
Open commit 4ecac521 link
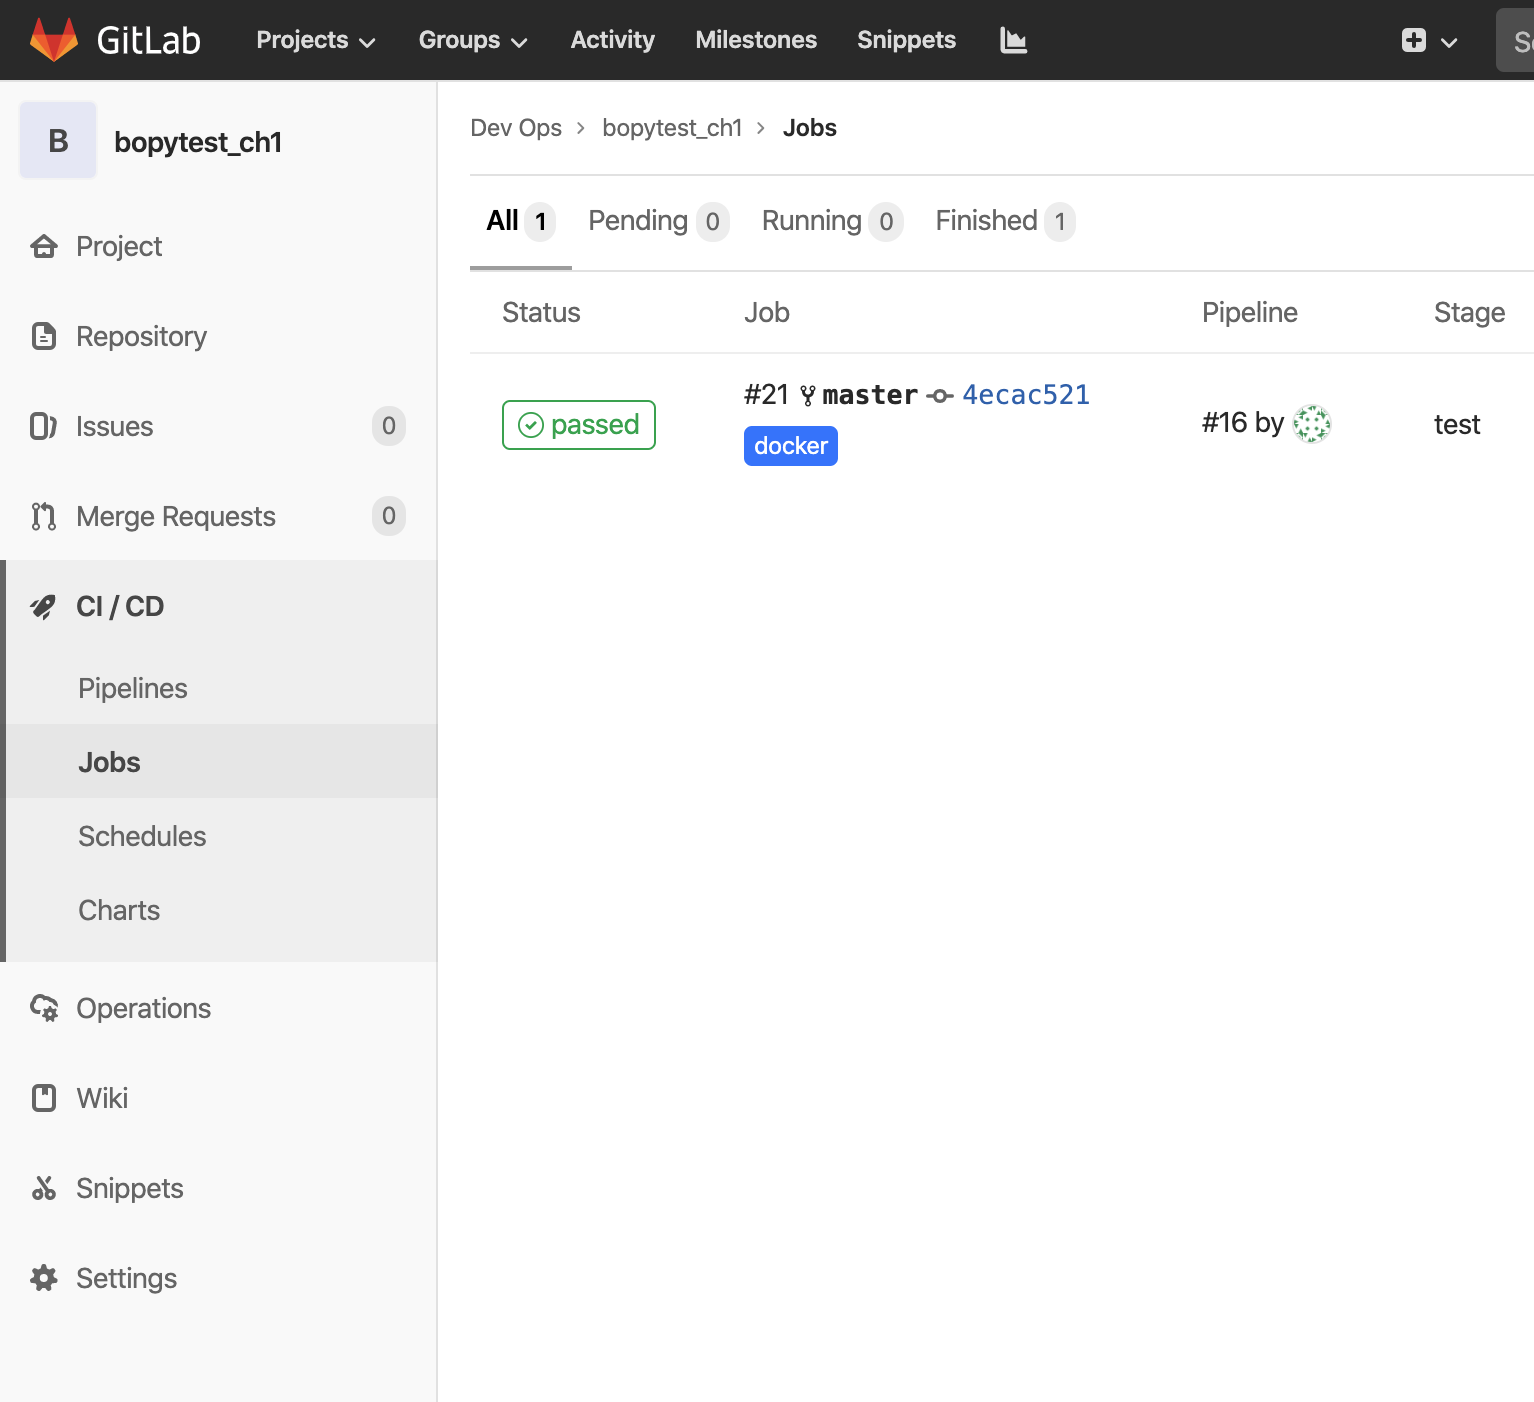pyautogui.click(x=1025, y=395)
